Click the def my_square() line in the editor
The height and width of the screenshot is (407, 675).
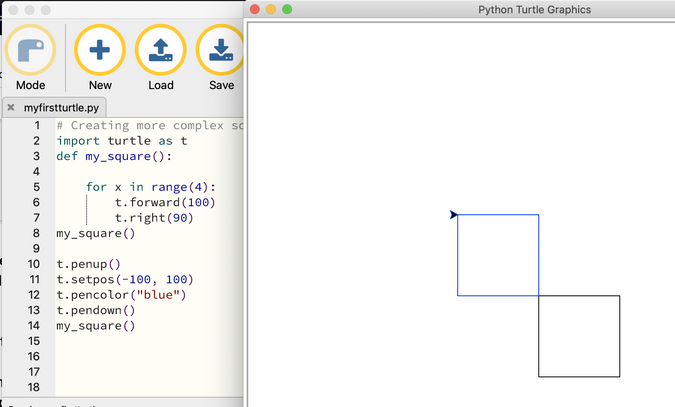[114, 156]
